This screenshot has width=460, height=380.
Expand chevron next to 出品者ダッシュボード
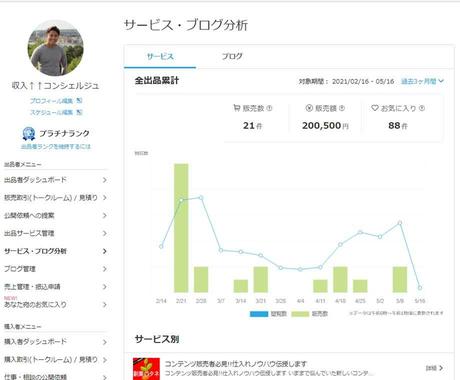point(105,180)
